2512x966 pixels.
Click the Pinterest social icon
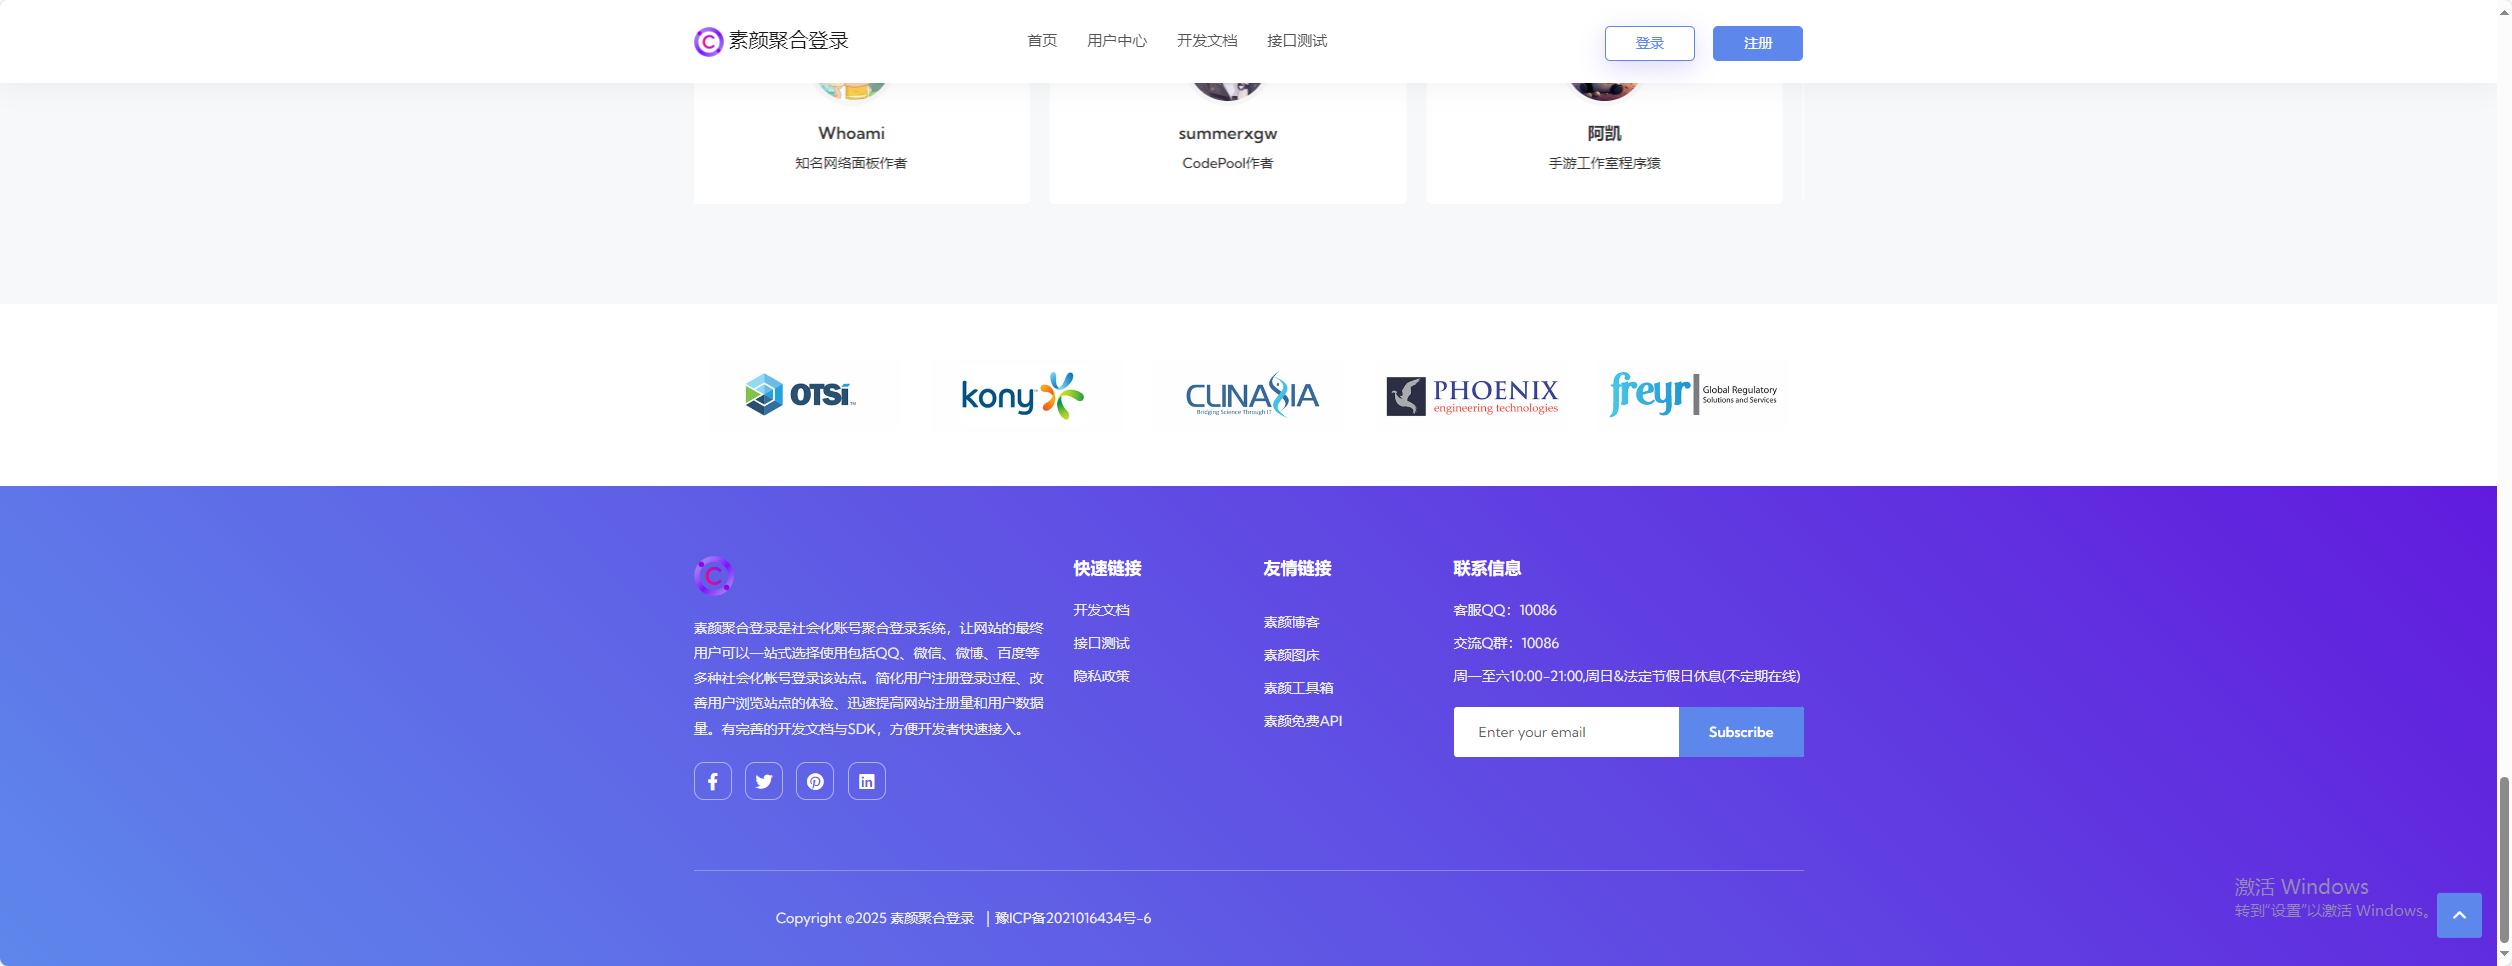click(x=815, y=781)
